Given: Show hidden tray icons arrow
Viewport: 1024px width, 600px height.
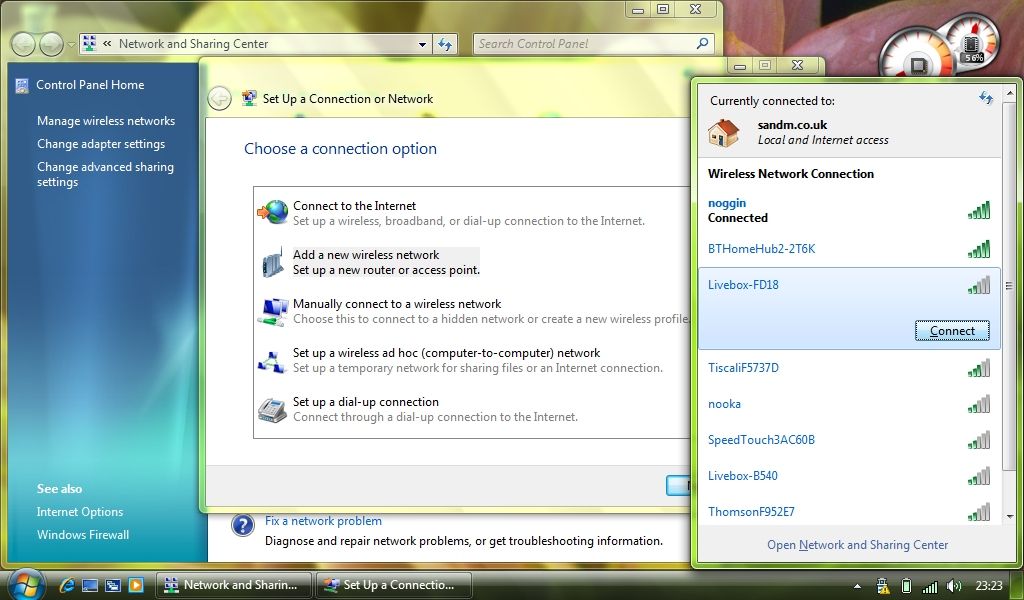Looking at the screenshot, I should (857, 586).
